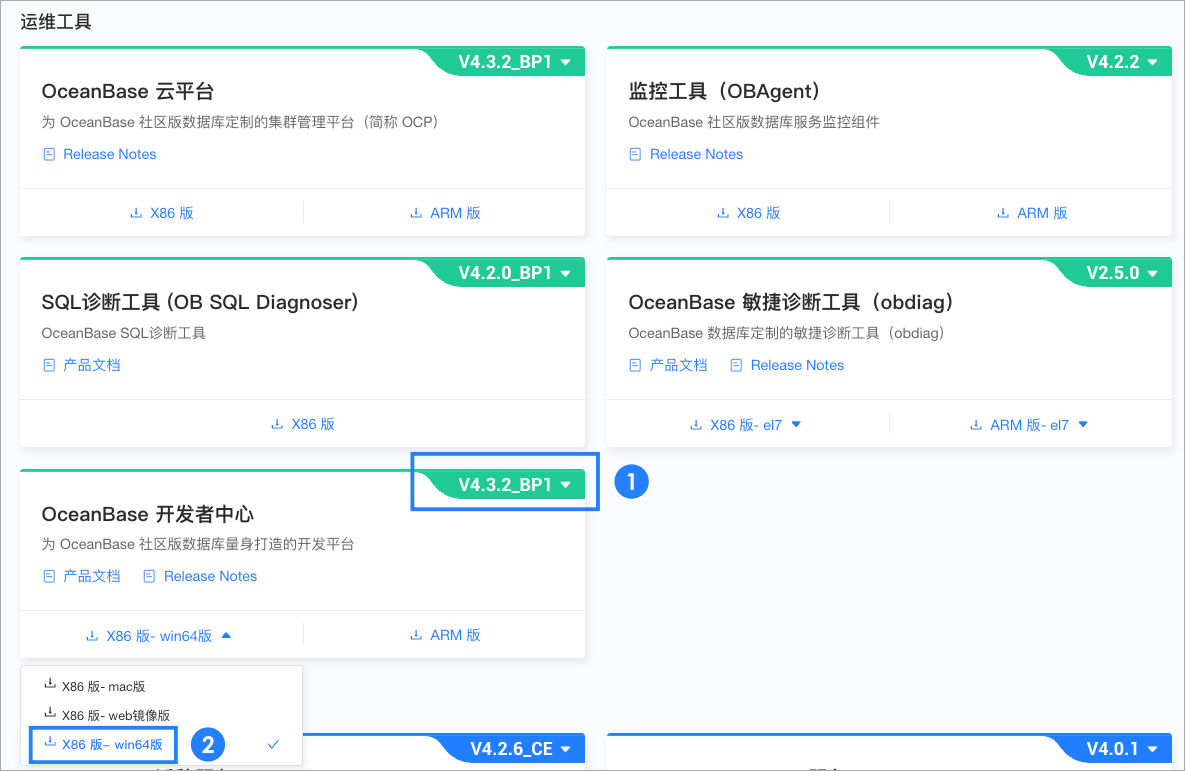Click the download icon beside obdiag X86 版- el7
Image resolution: width=1185 pixels, height=771 pixels.
tap(696, 424)
